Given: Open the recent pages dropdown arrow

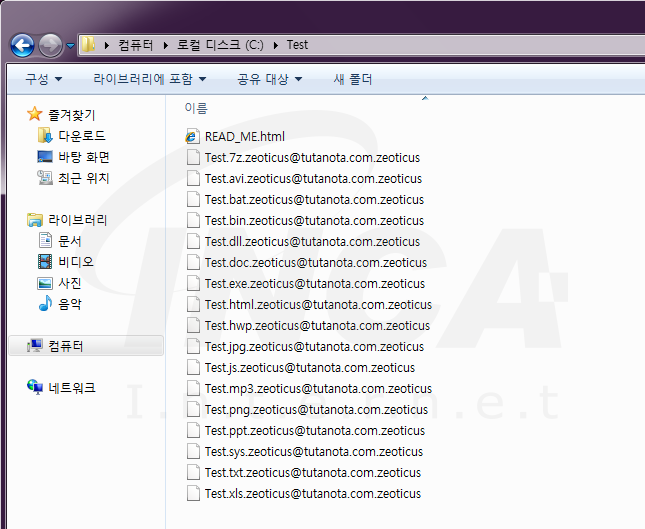Looking at the screenshot, I should click(70, 46).
